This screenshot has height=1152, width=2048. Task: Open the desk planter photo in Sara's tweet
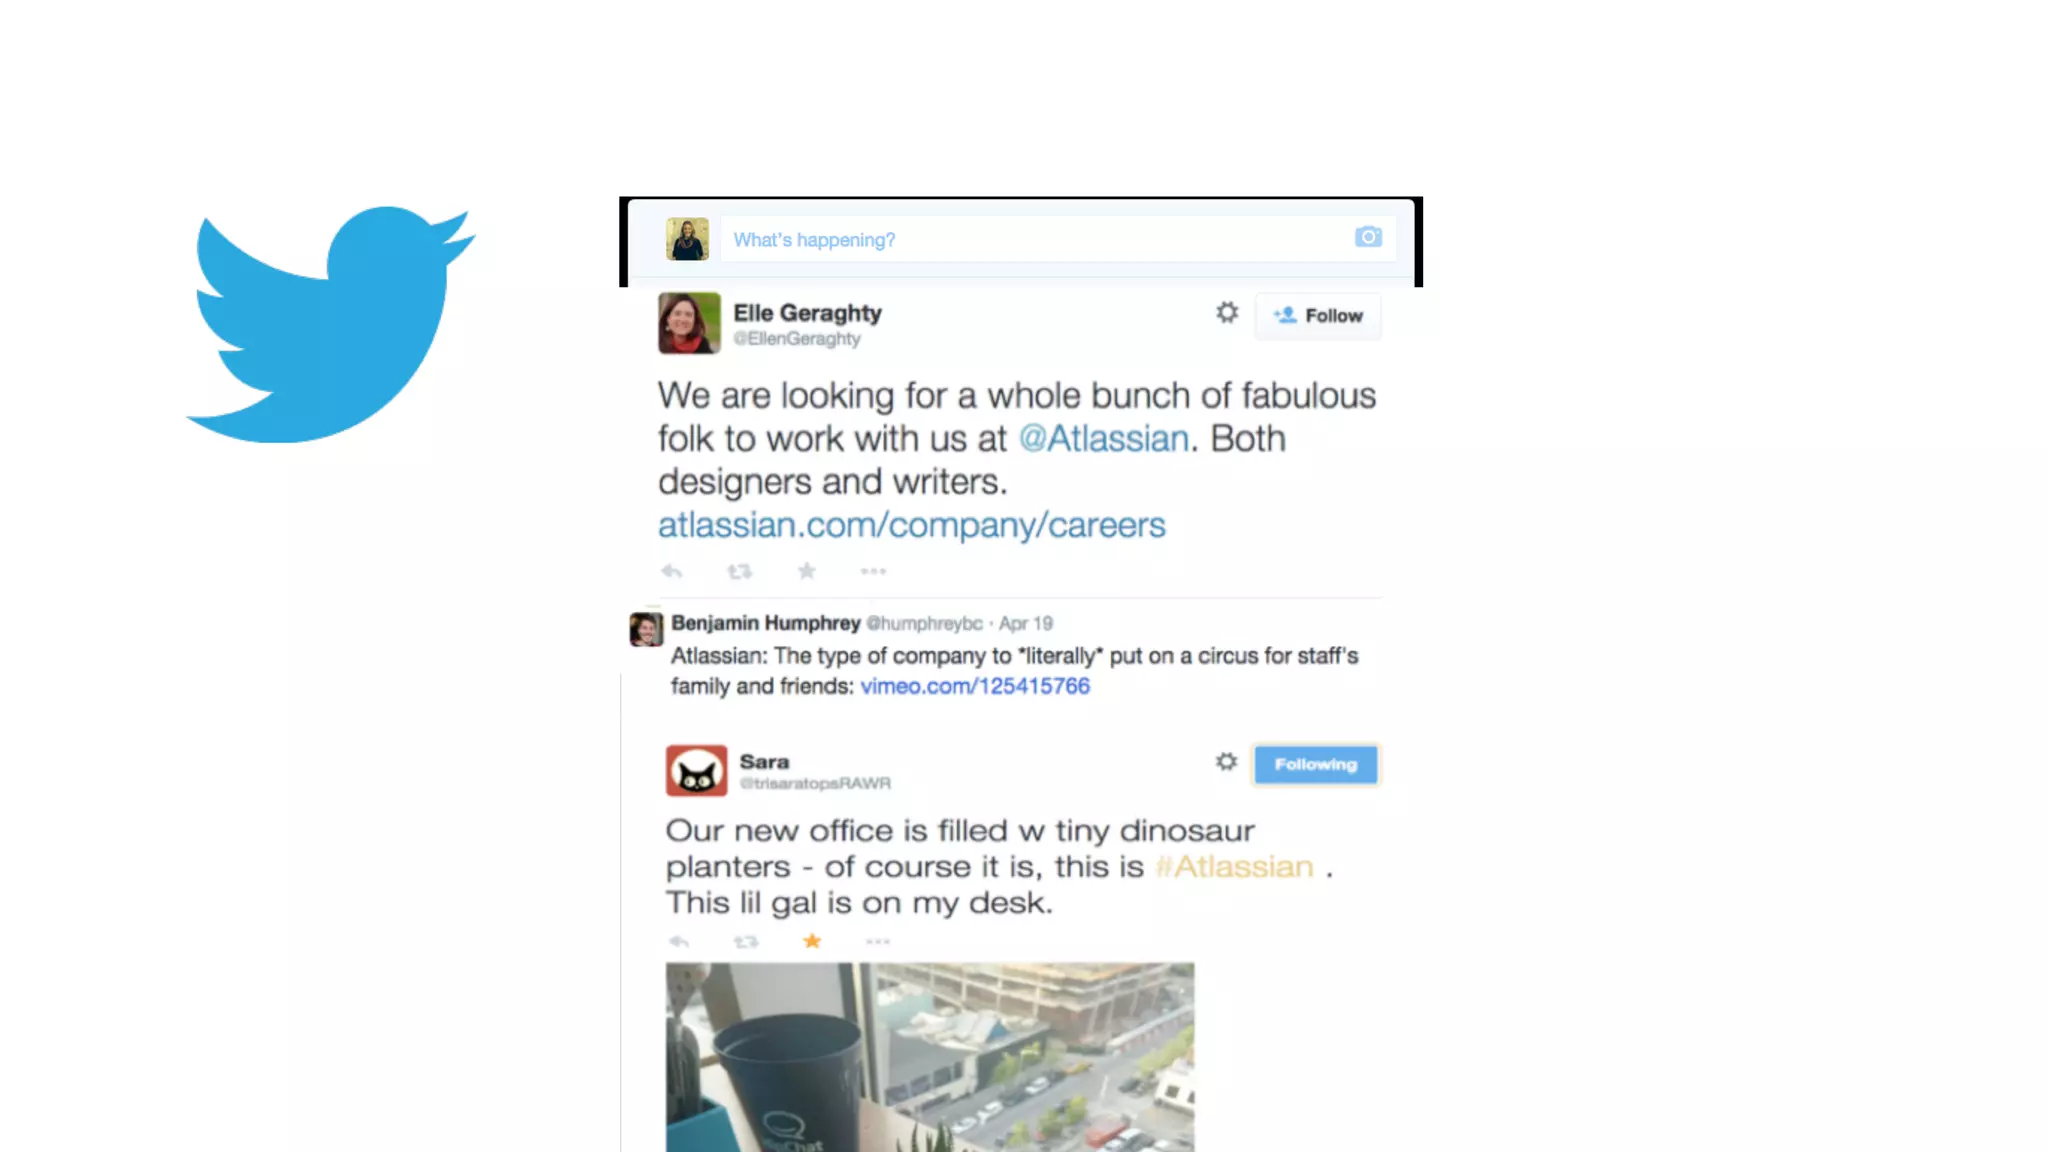pyautogui.click(x=930, y=1057)
